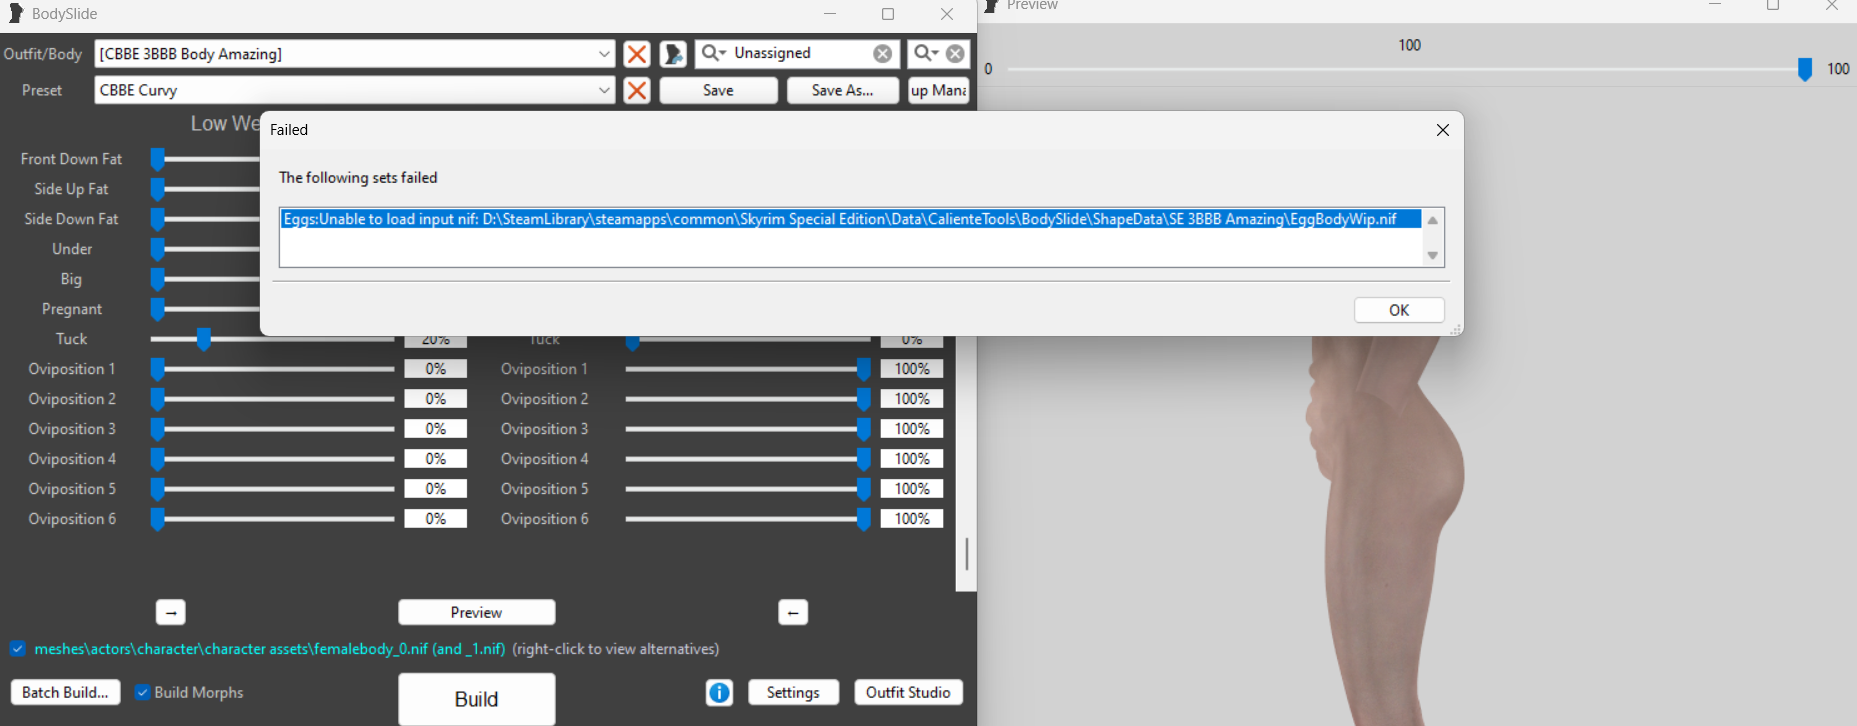1857x726 pixels.
Task: Click the high weight Oviposition 3 percent field
Action: pos(912,429)
